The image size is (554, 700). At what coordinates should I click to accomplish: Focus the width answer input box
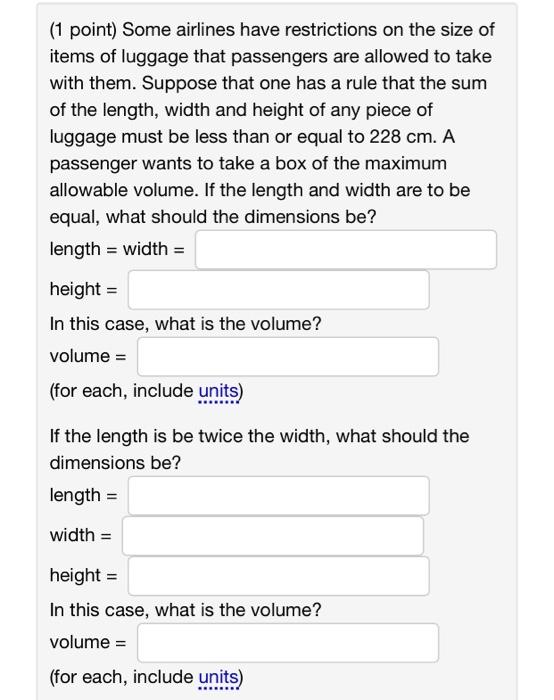(x=273, y=536)
